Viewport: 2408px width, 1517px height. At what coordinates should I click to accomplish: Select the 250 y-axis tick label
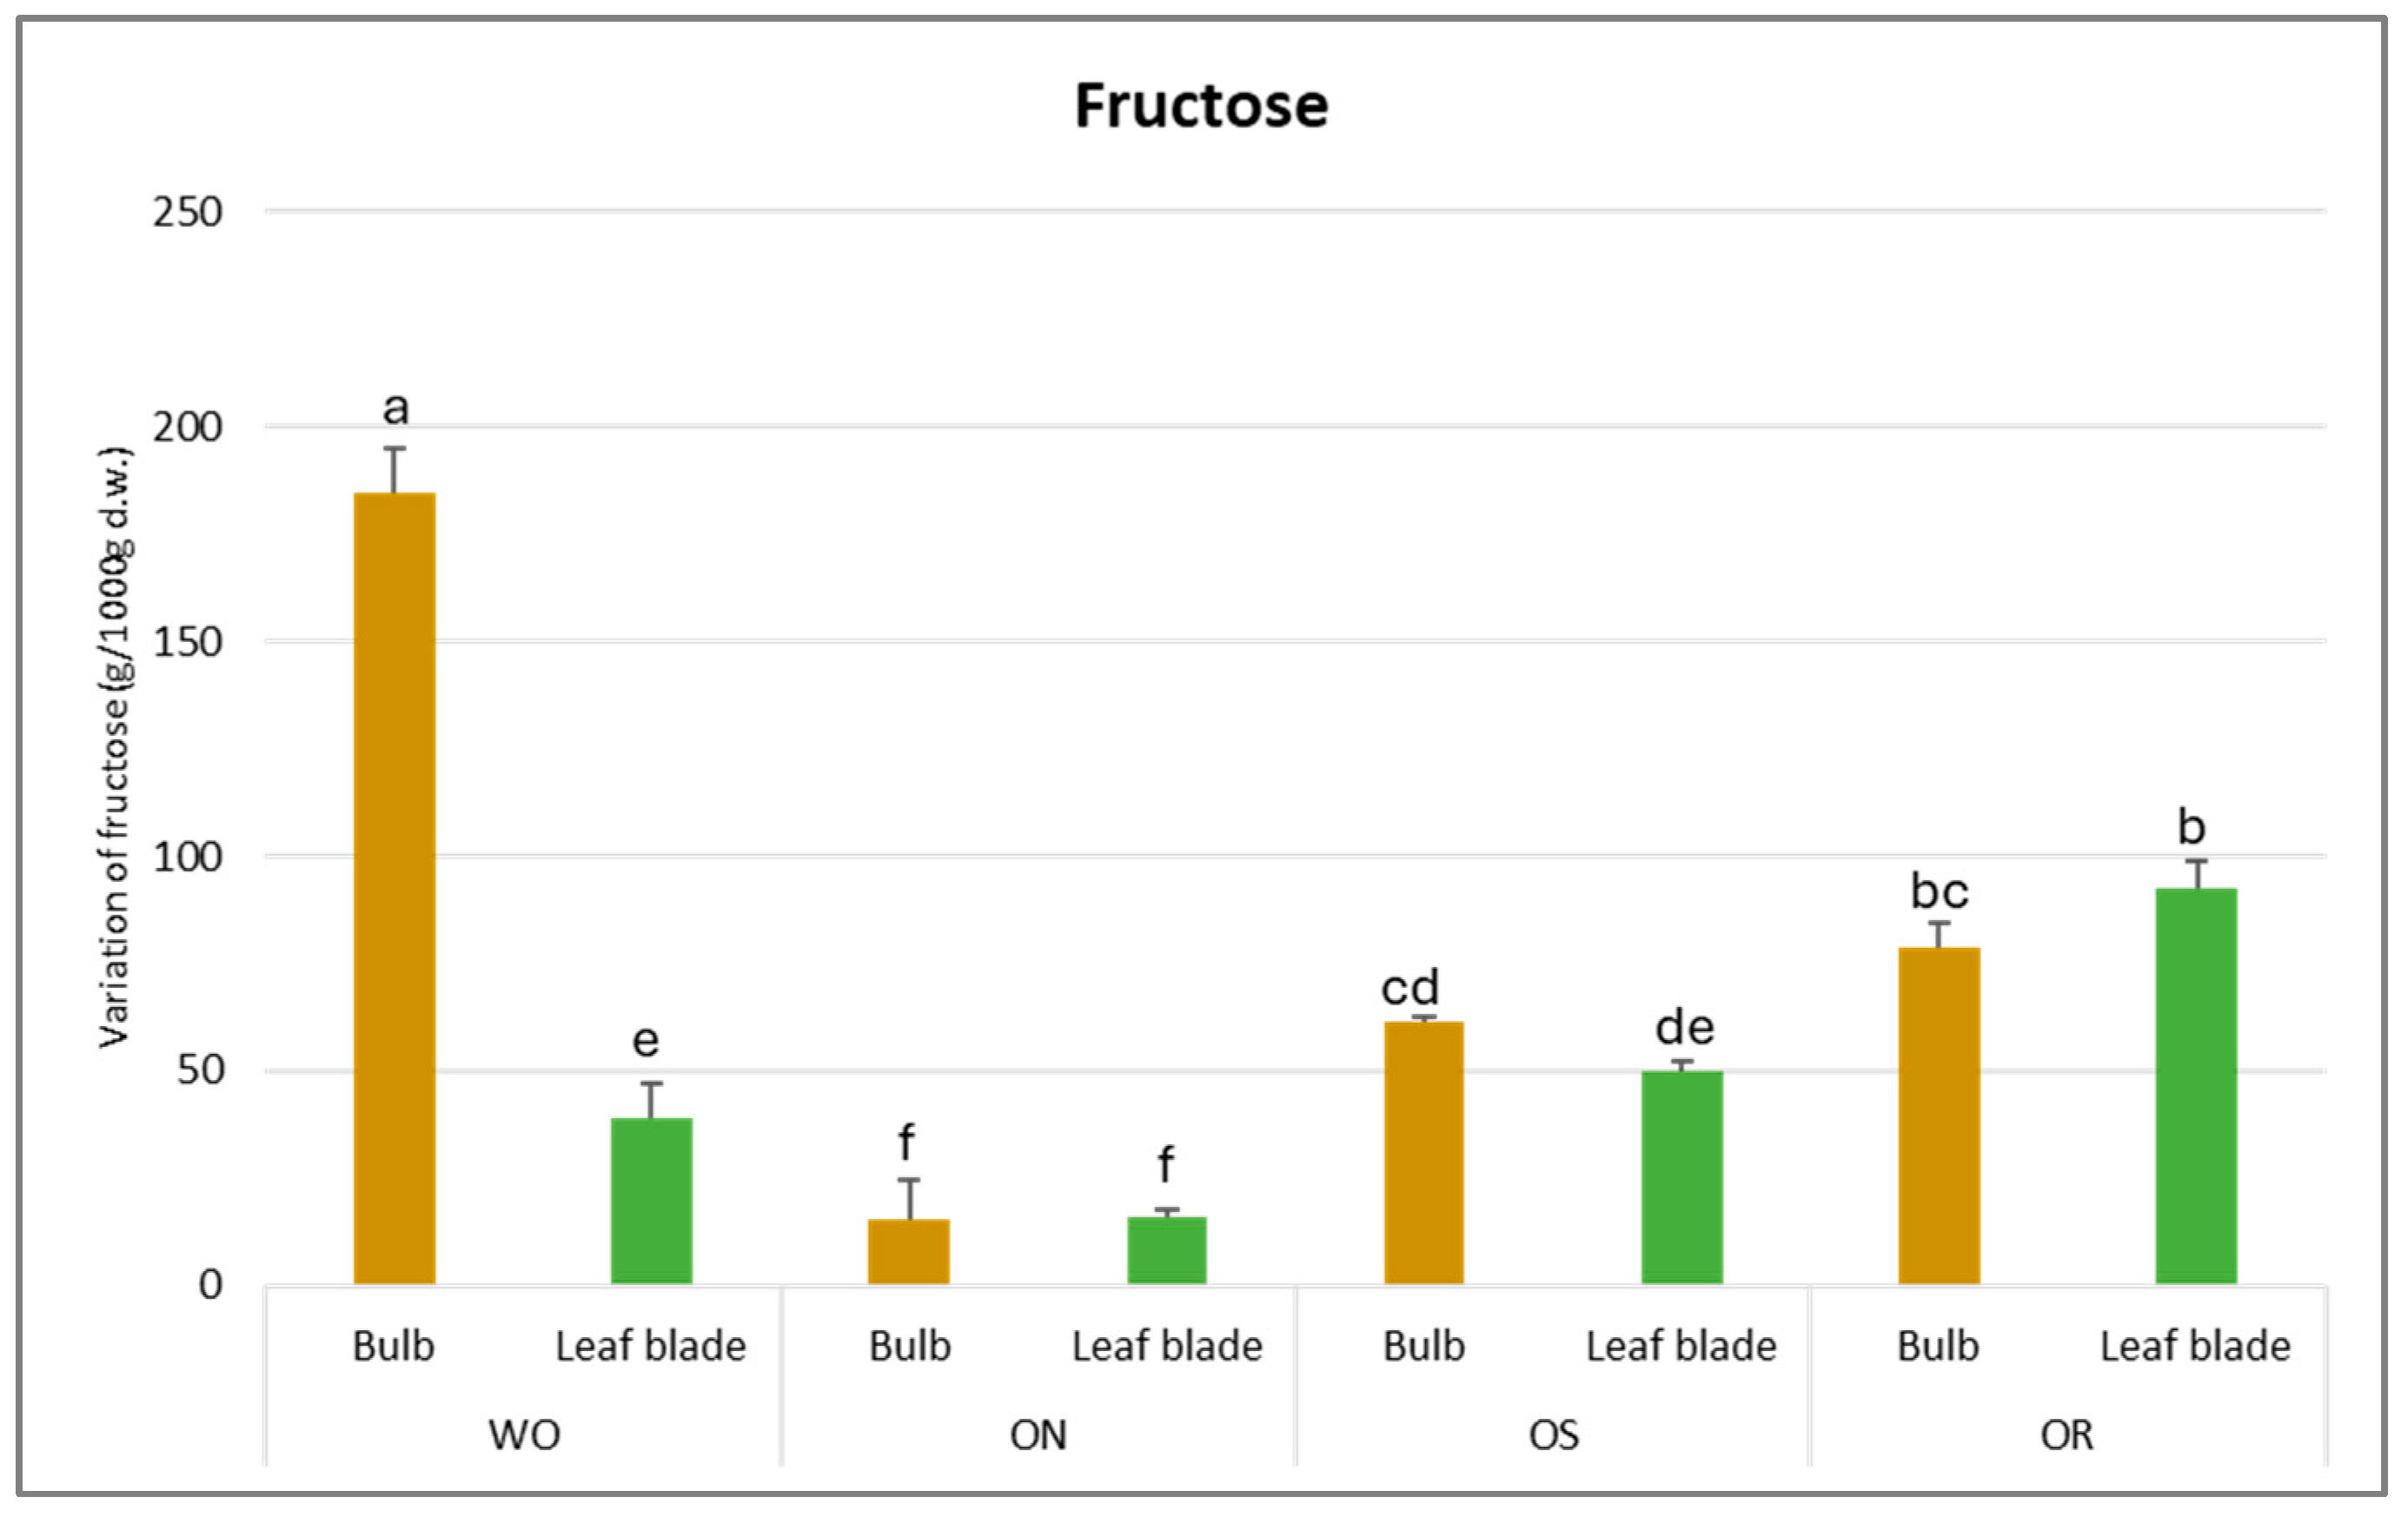(187, 212)
